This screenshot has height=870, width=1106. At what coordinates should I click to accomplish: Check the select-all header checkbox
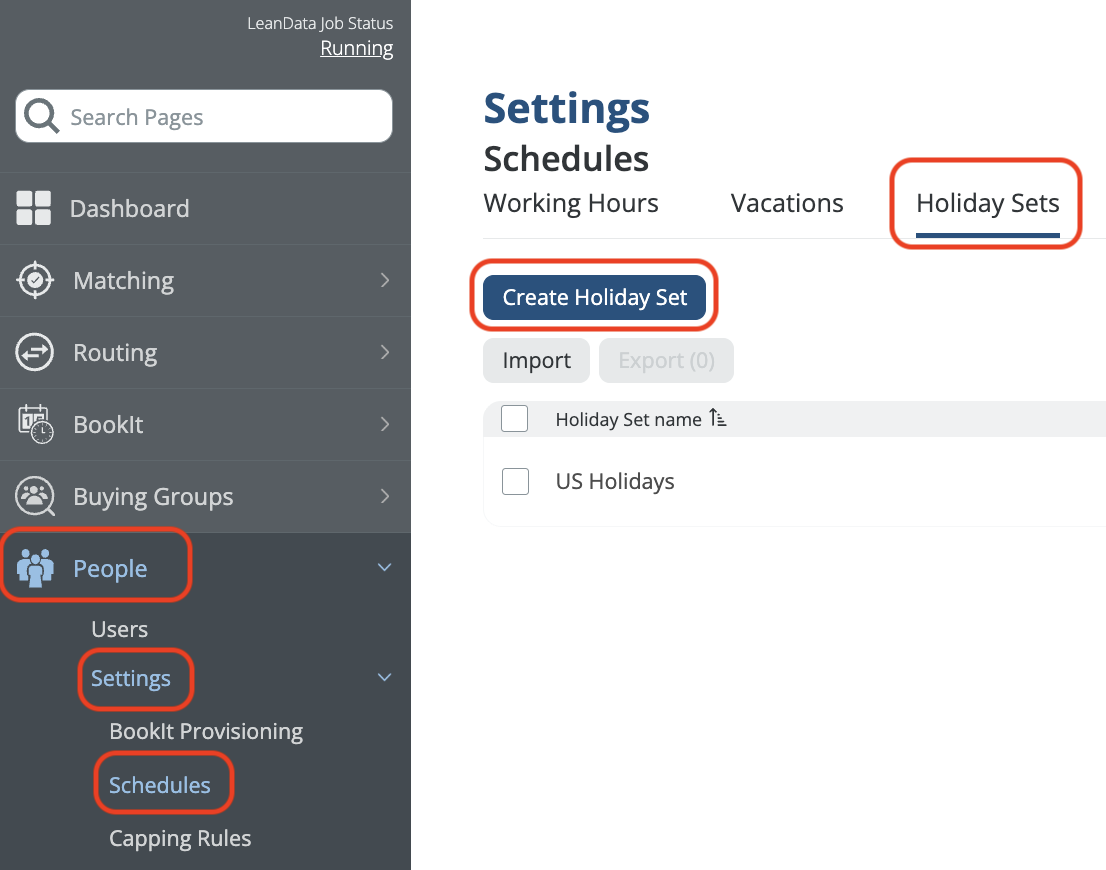(x=515, y=419)
